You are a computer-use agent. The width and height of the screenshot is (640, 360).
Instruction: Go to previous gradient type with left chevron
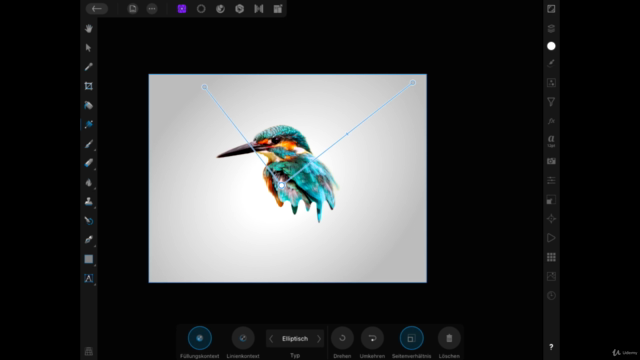[x=271, y=339]
